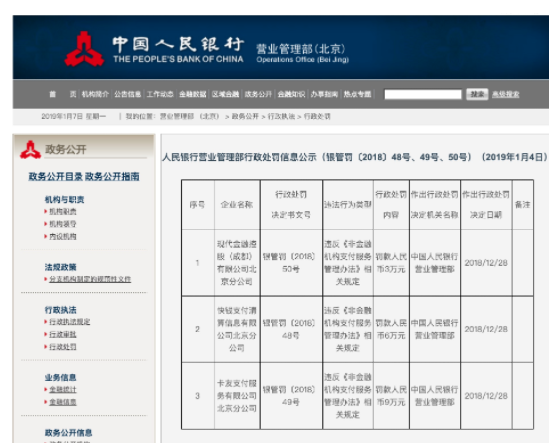Open the 内设机构 sidebar link
Viewport: 551px width, 443px height.
coord(63,236)
